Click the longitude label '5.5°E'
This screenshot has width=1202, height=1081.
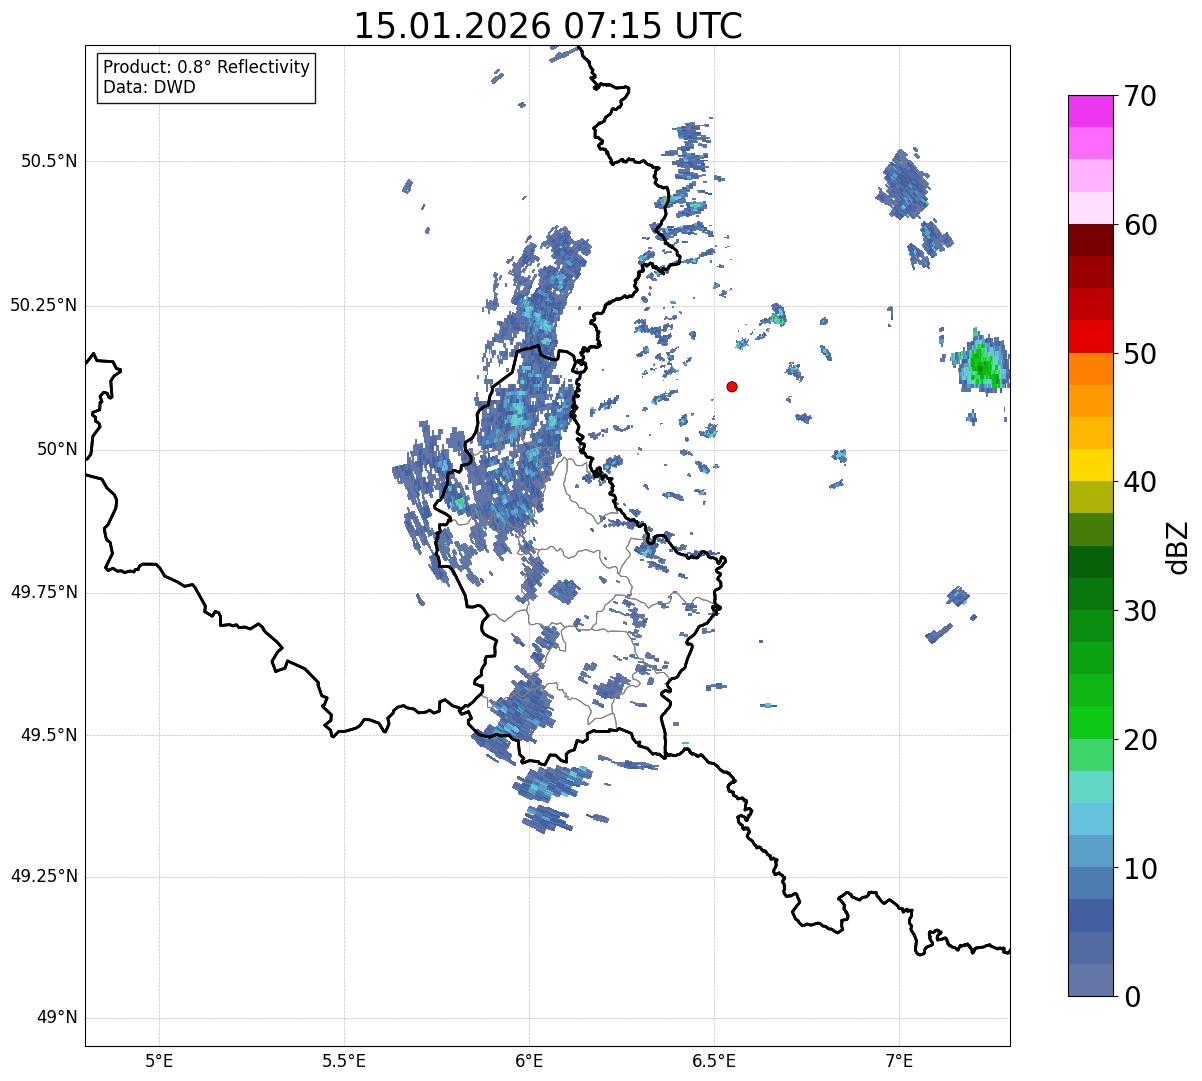click(344, 1062)
